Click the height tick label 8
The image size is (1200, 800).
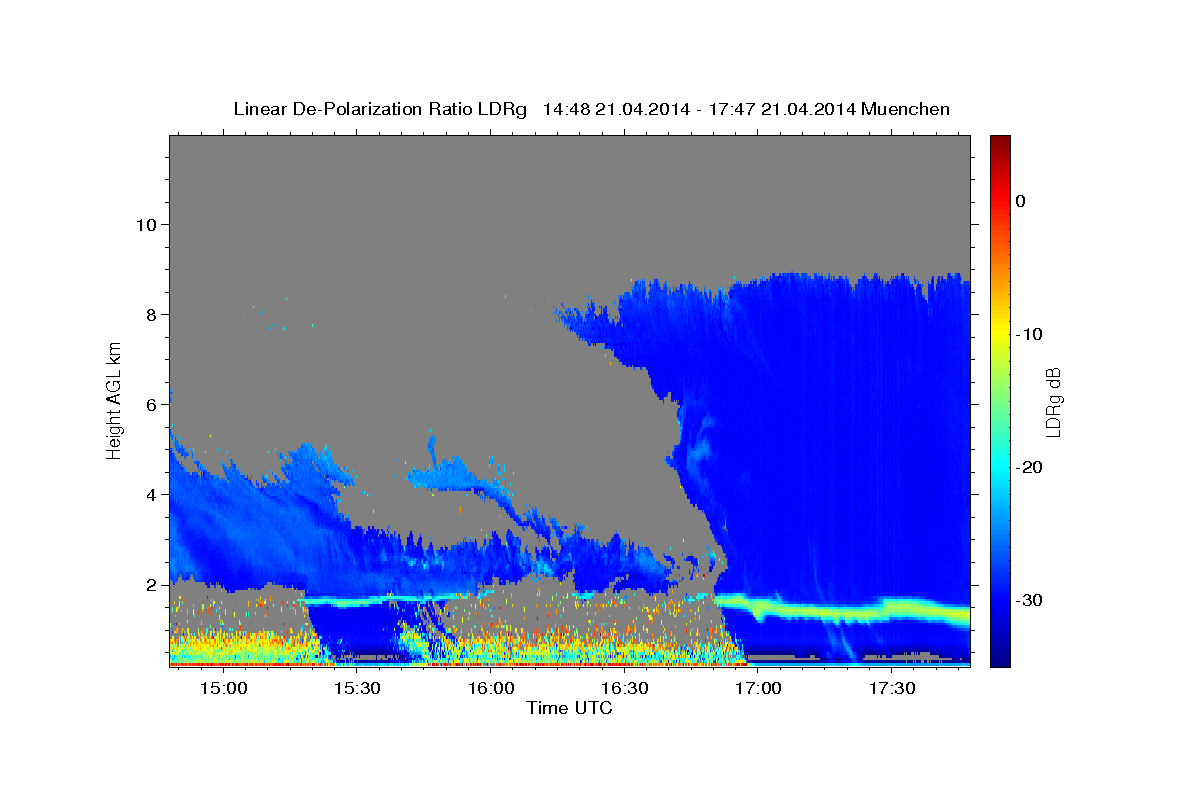click(150, 314)
